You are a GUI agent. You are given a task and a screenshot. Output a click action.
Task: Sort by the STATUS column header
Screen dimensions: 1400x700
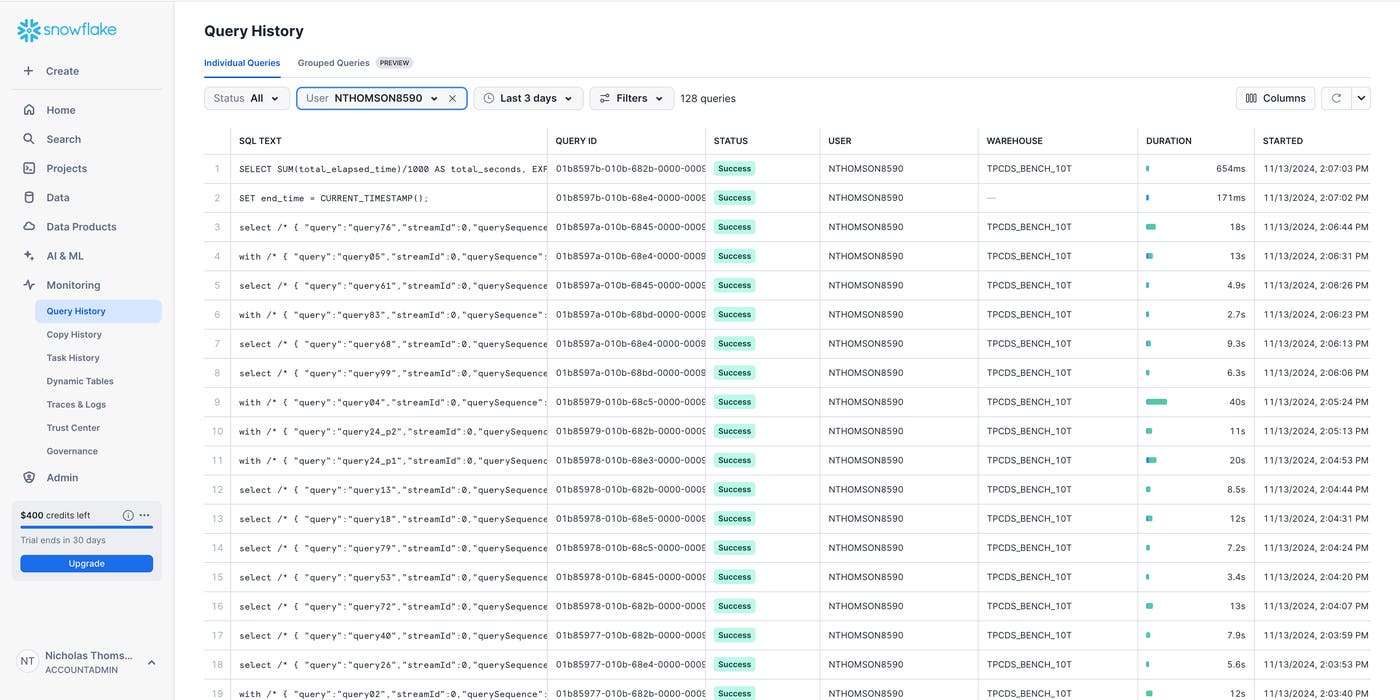tap(731, 141)
